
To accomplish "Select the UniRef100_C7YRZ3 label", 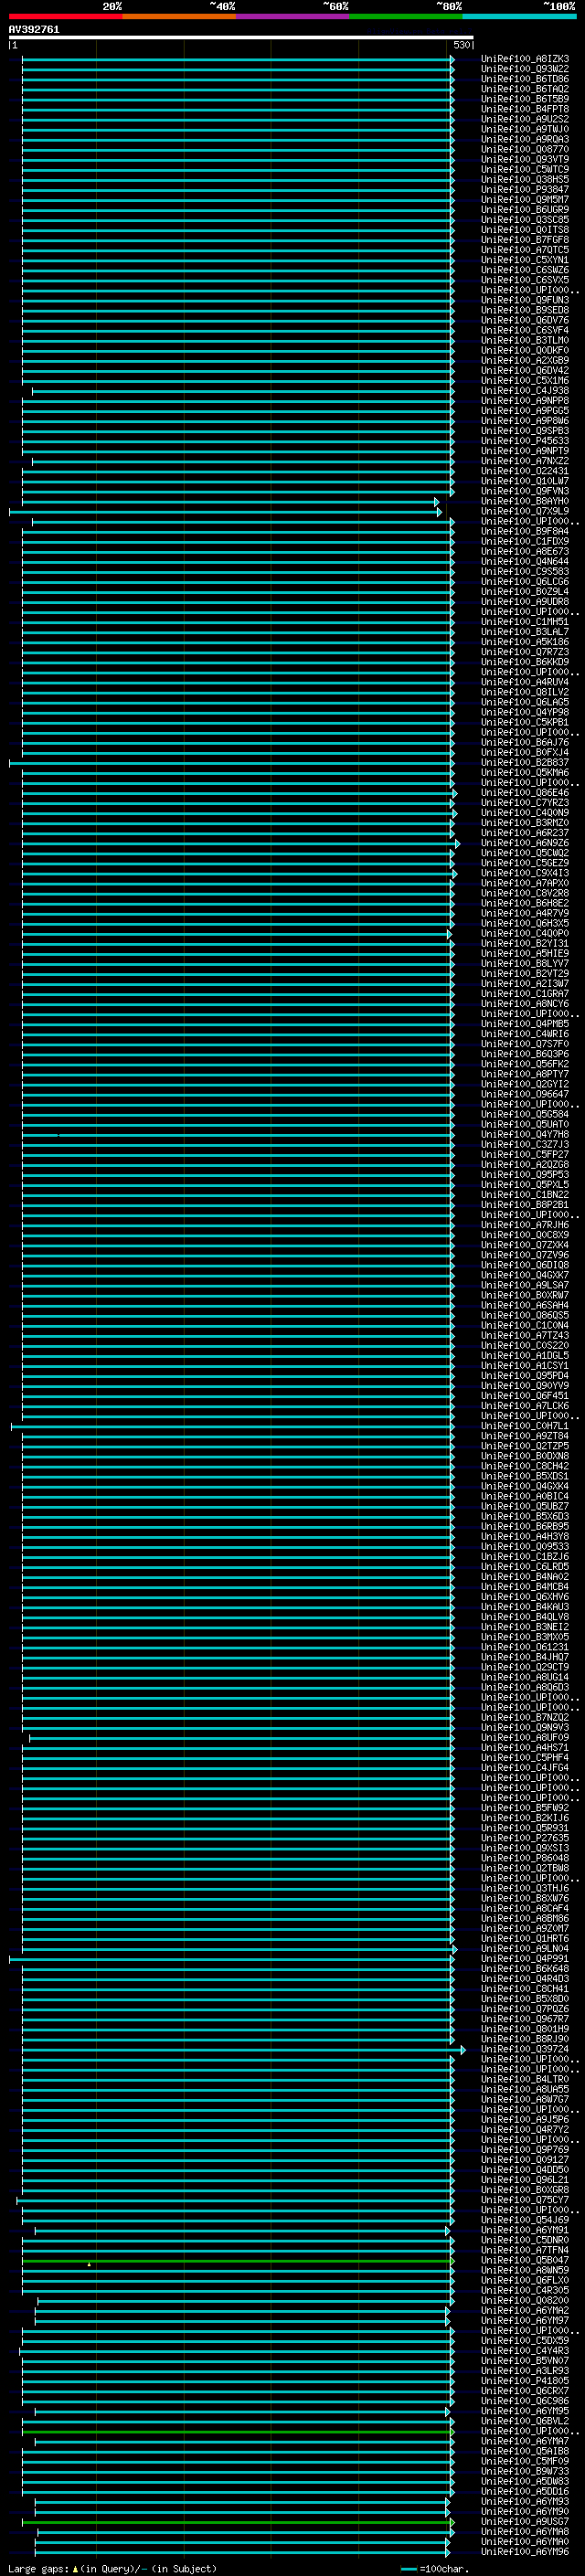I will (x=525, y=802).
